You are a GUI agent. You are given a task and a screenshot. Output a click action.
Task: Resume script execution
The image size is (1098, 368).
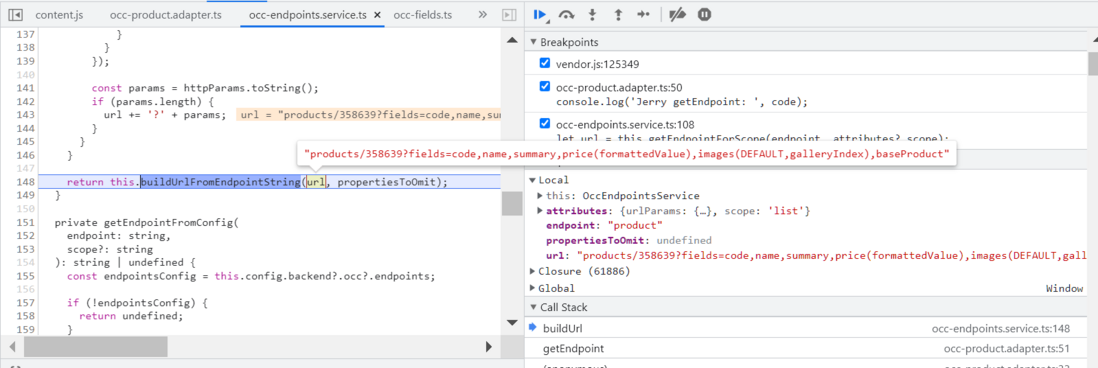tap(541, 14)
